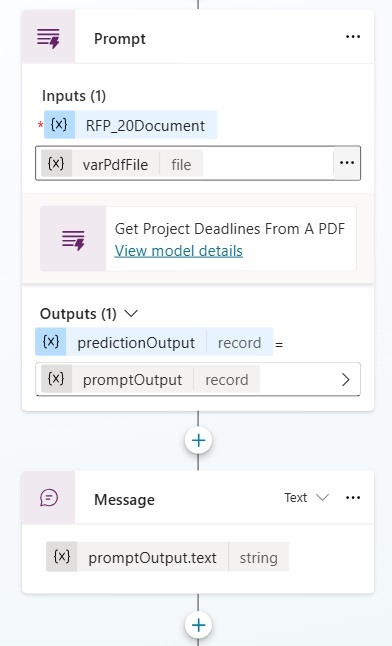392x646 pixels.
Task: Open the Message node more options menu
Action: 353,498
